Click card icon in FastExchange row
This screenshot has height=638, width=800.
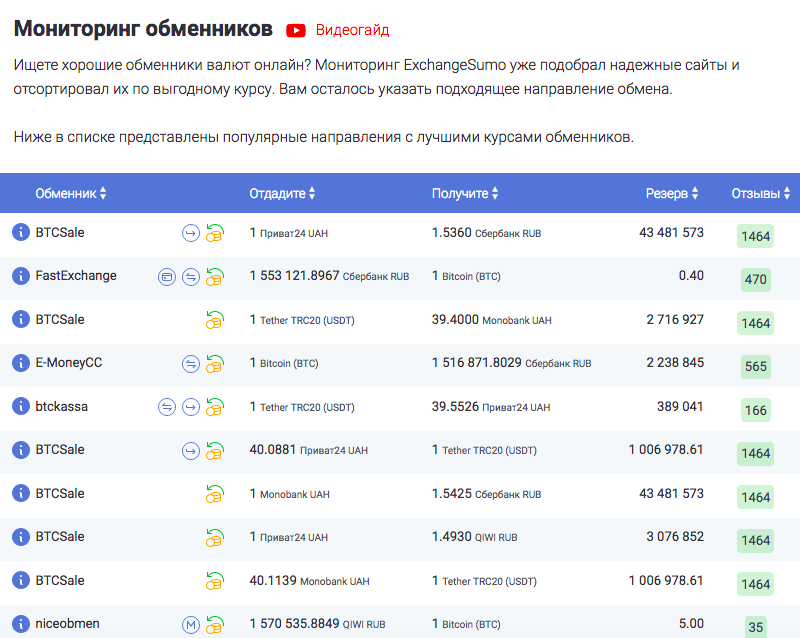(167, 277)
